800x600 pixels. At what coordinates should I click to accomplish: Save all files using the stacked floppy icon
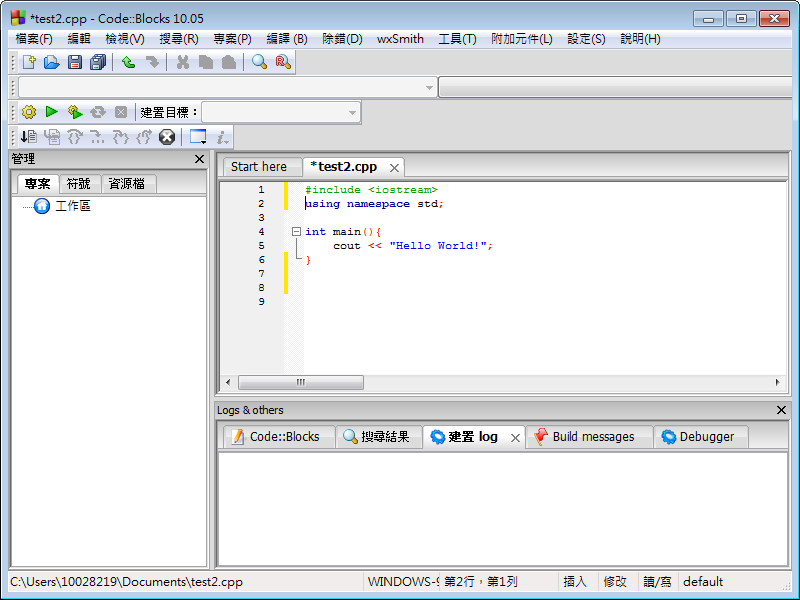[x=98, y=62]
